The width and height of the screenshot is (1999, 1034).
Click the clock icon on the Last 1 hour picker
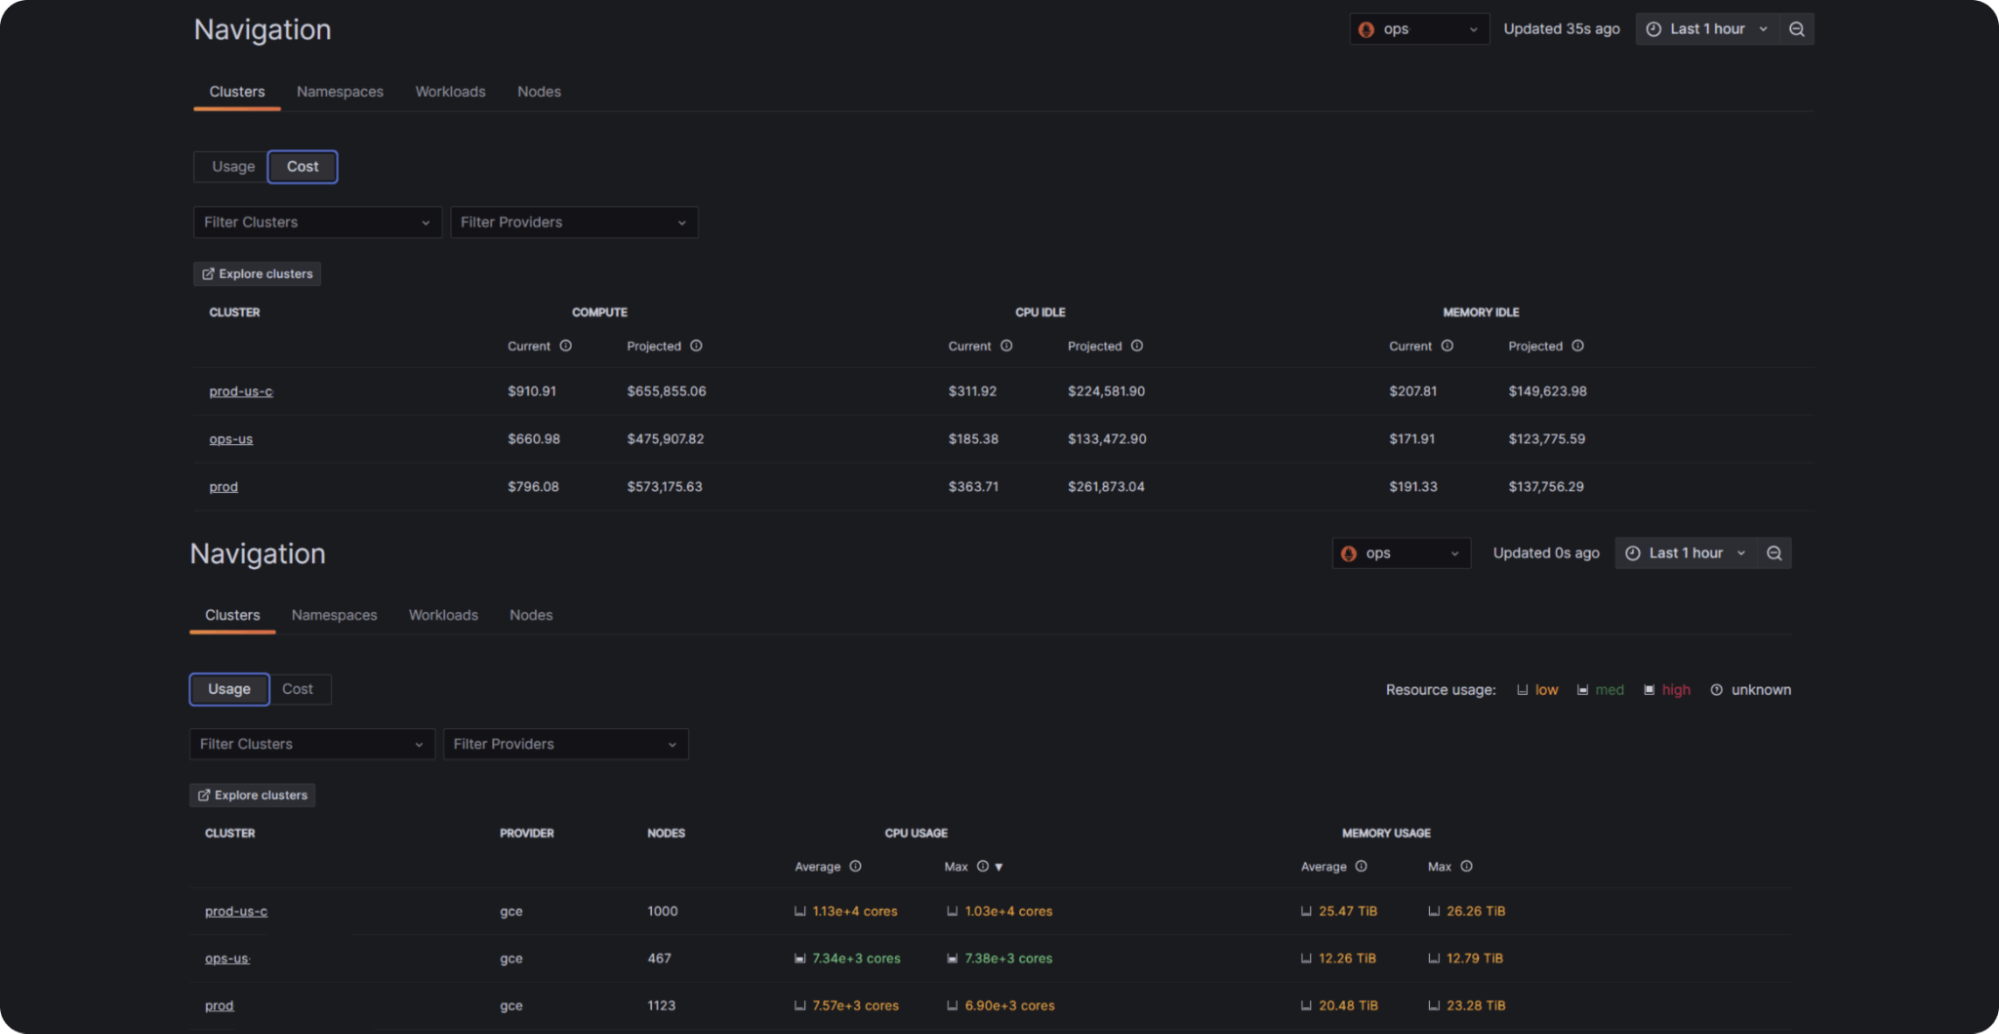(1652, 28)
